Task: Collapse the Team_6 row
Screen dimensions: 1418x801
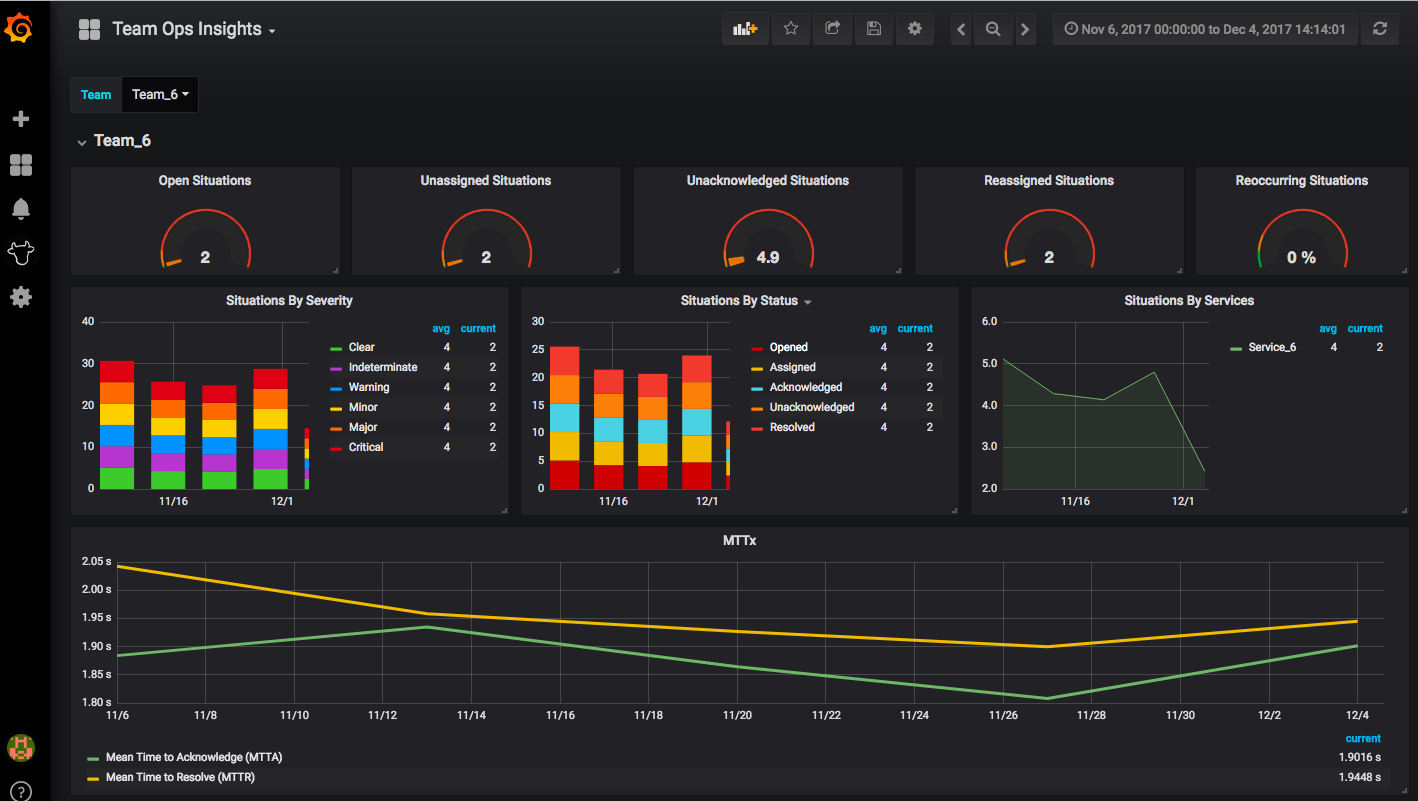Action: [x=114, y=141]
